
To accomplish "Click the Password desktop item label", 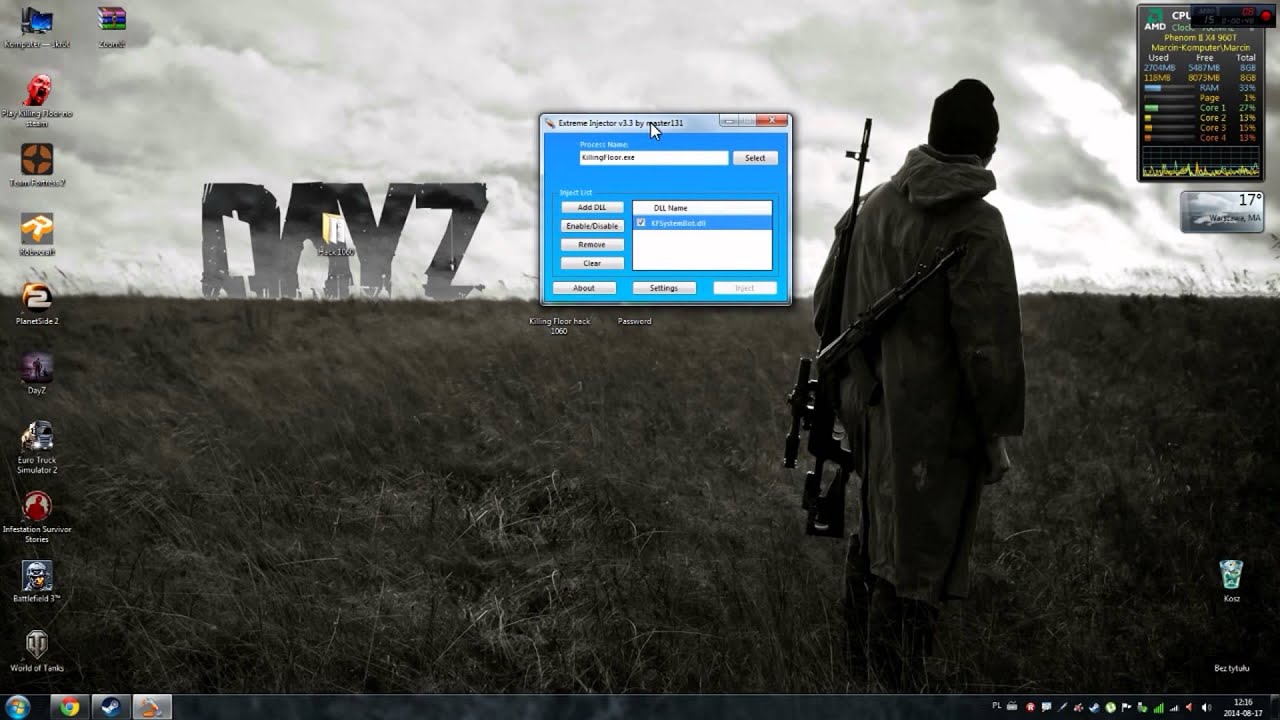I will pyautogui.click(x=634, y=321).
